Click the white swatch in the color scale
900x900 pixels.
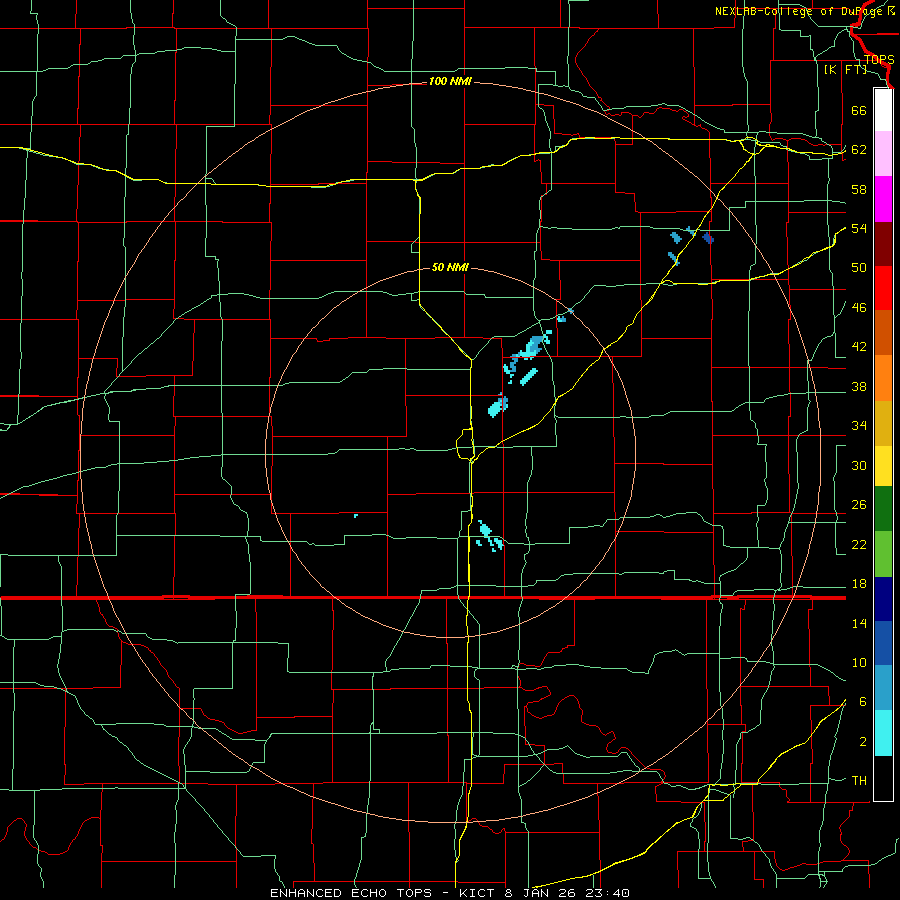(x=883, y=110)
